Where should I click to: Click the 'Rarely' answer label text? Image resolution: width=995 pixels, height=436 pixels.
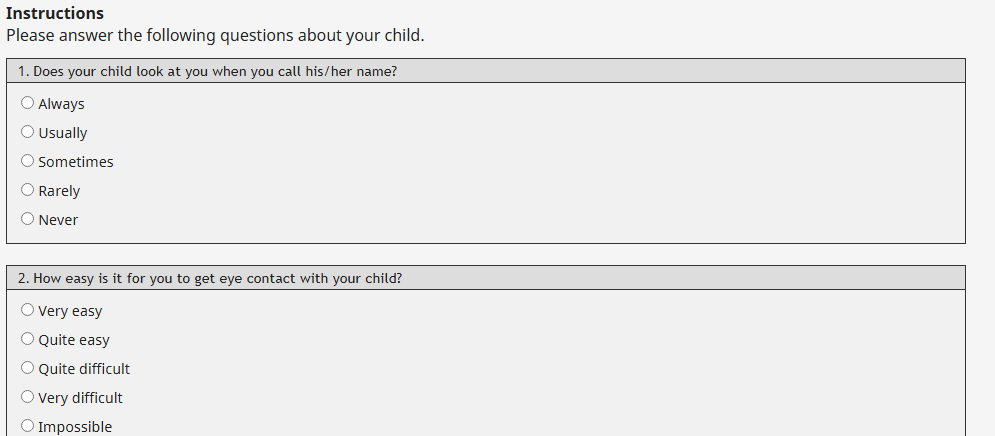coord(59,191)
